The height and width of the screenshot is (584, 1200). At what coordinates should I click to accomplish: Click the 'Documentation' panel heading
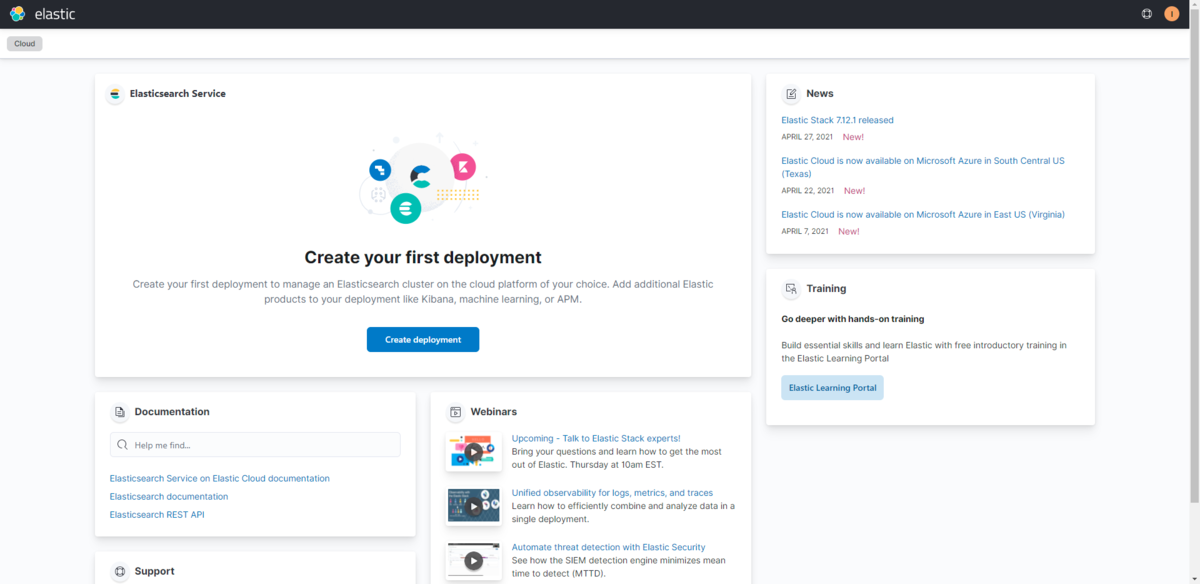(172, 412)
